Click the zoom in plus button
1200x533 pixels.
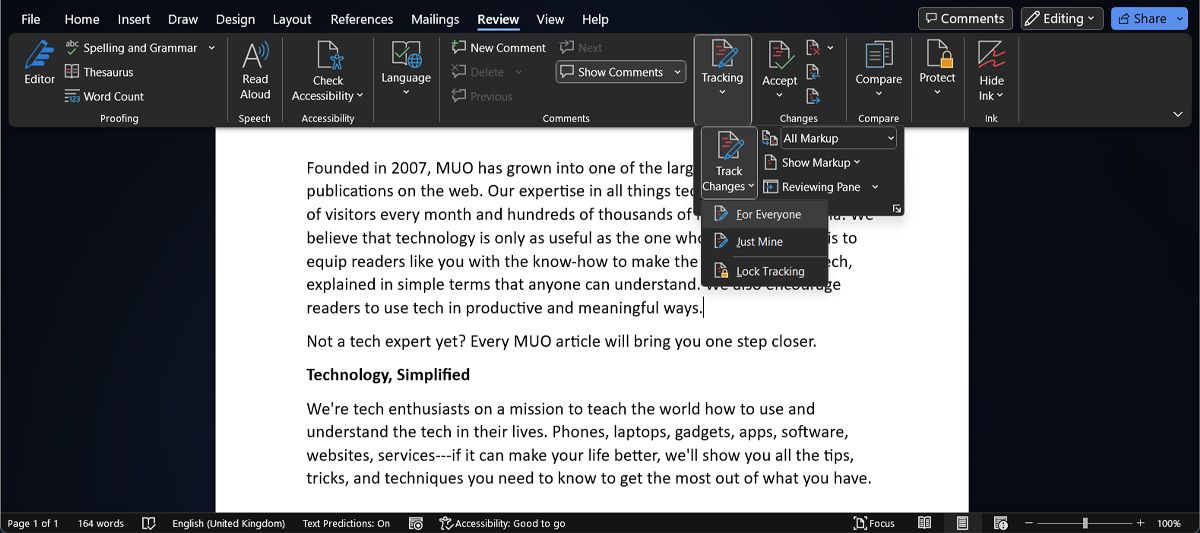coord(1141,523)
